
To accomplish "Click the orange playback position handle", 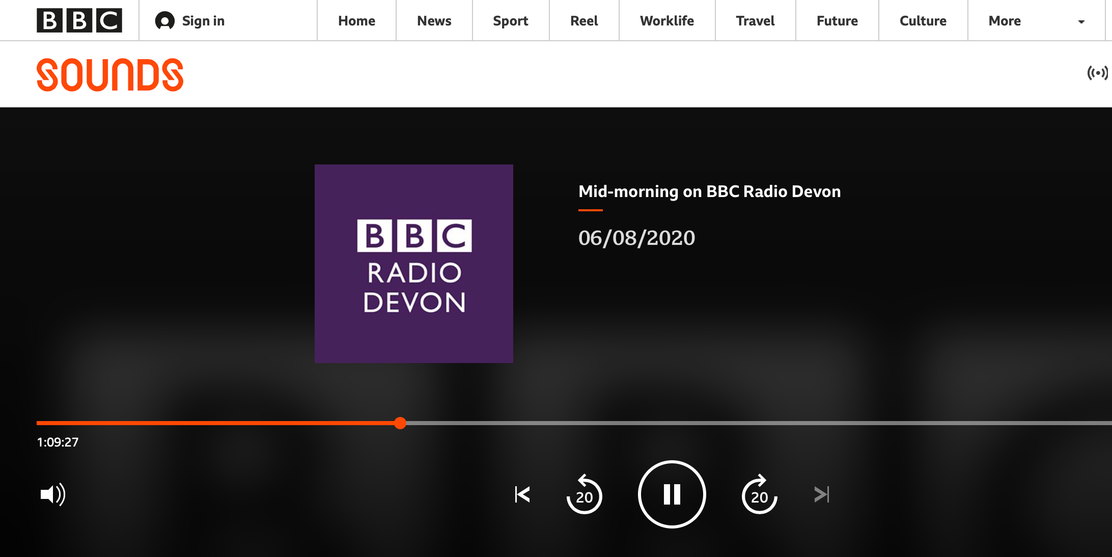I will [x=400, y=423].
